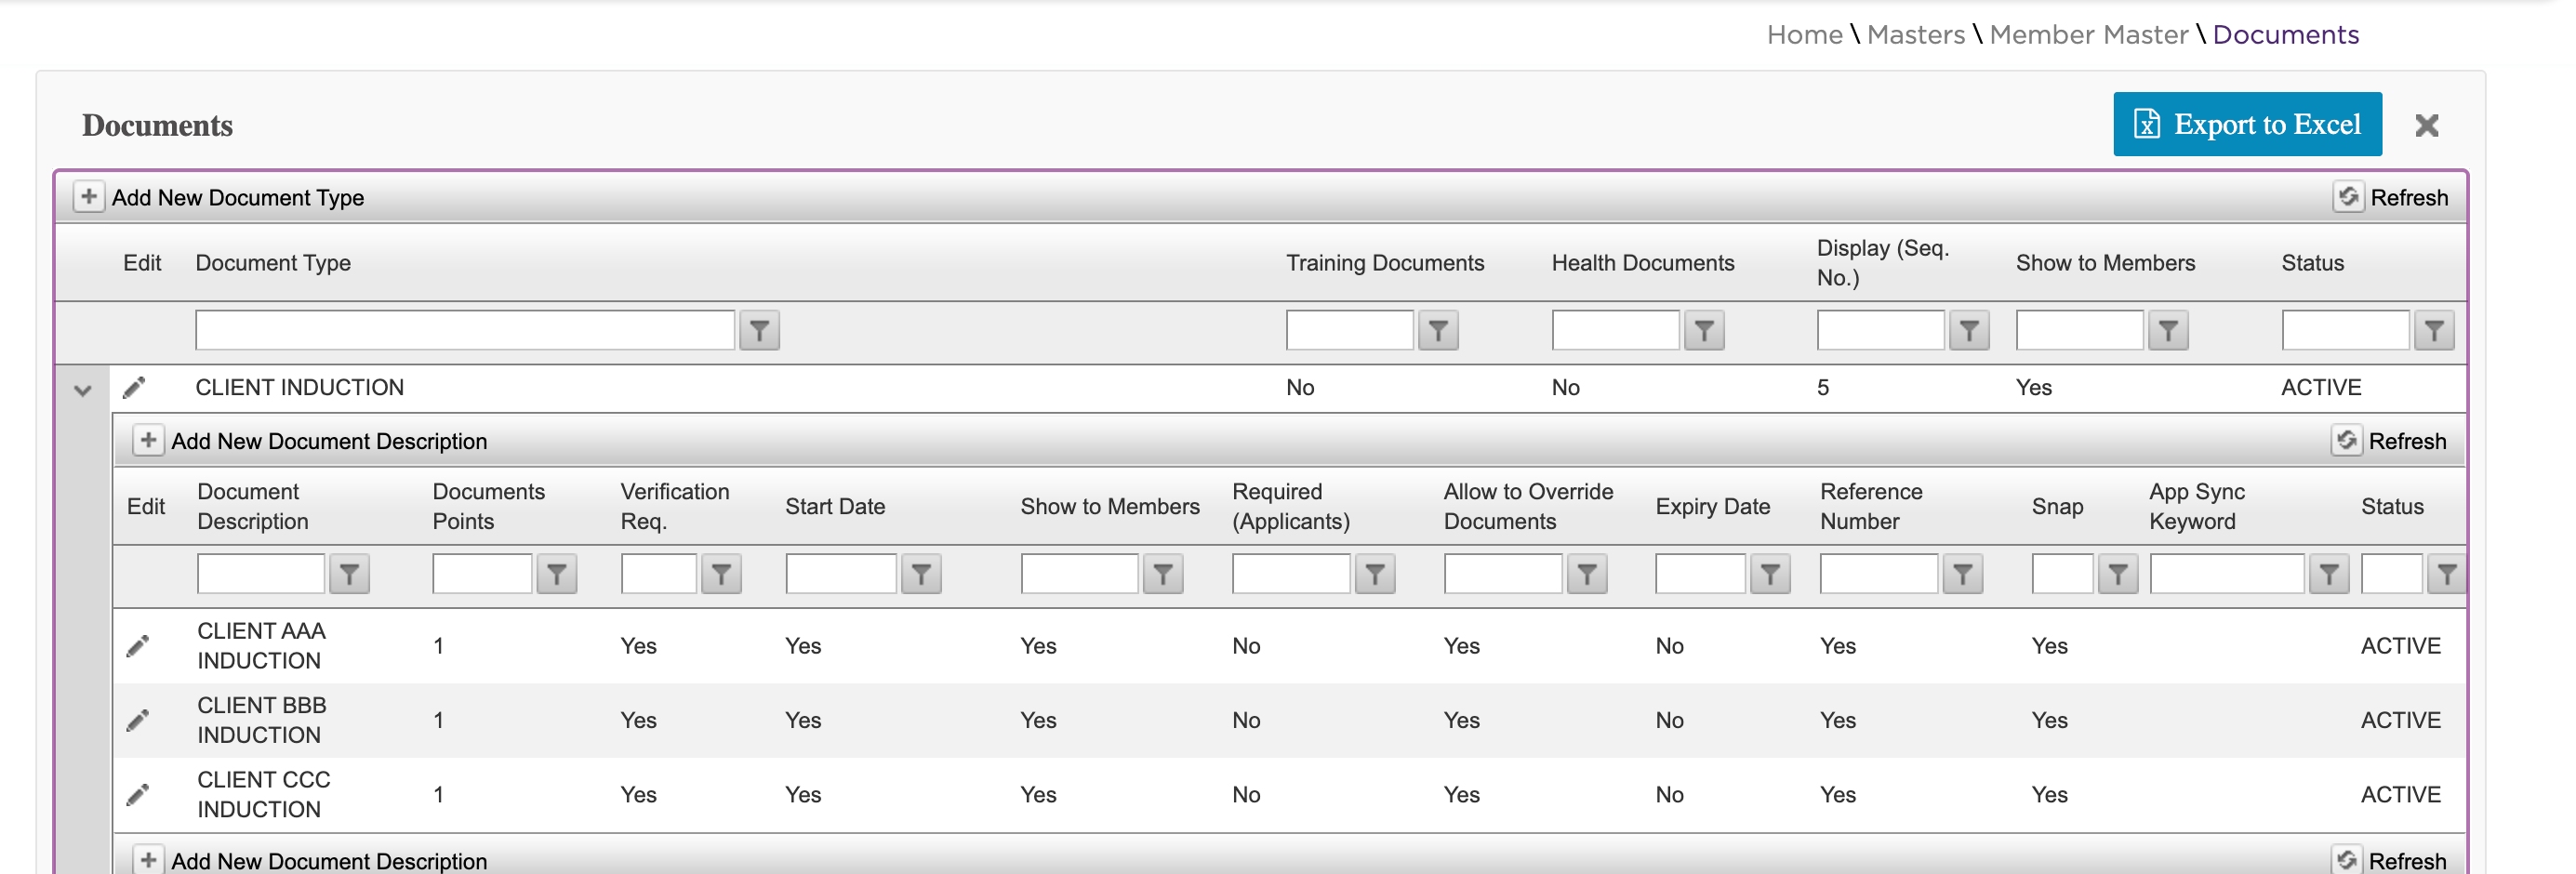
Task: Click filter icon for Start Date column
Action: [921, 574]
